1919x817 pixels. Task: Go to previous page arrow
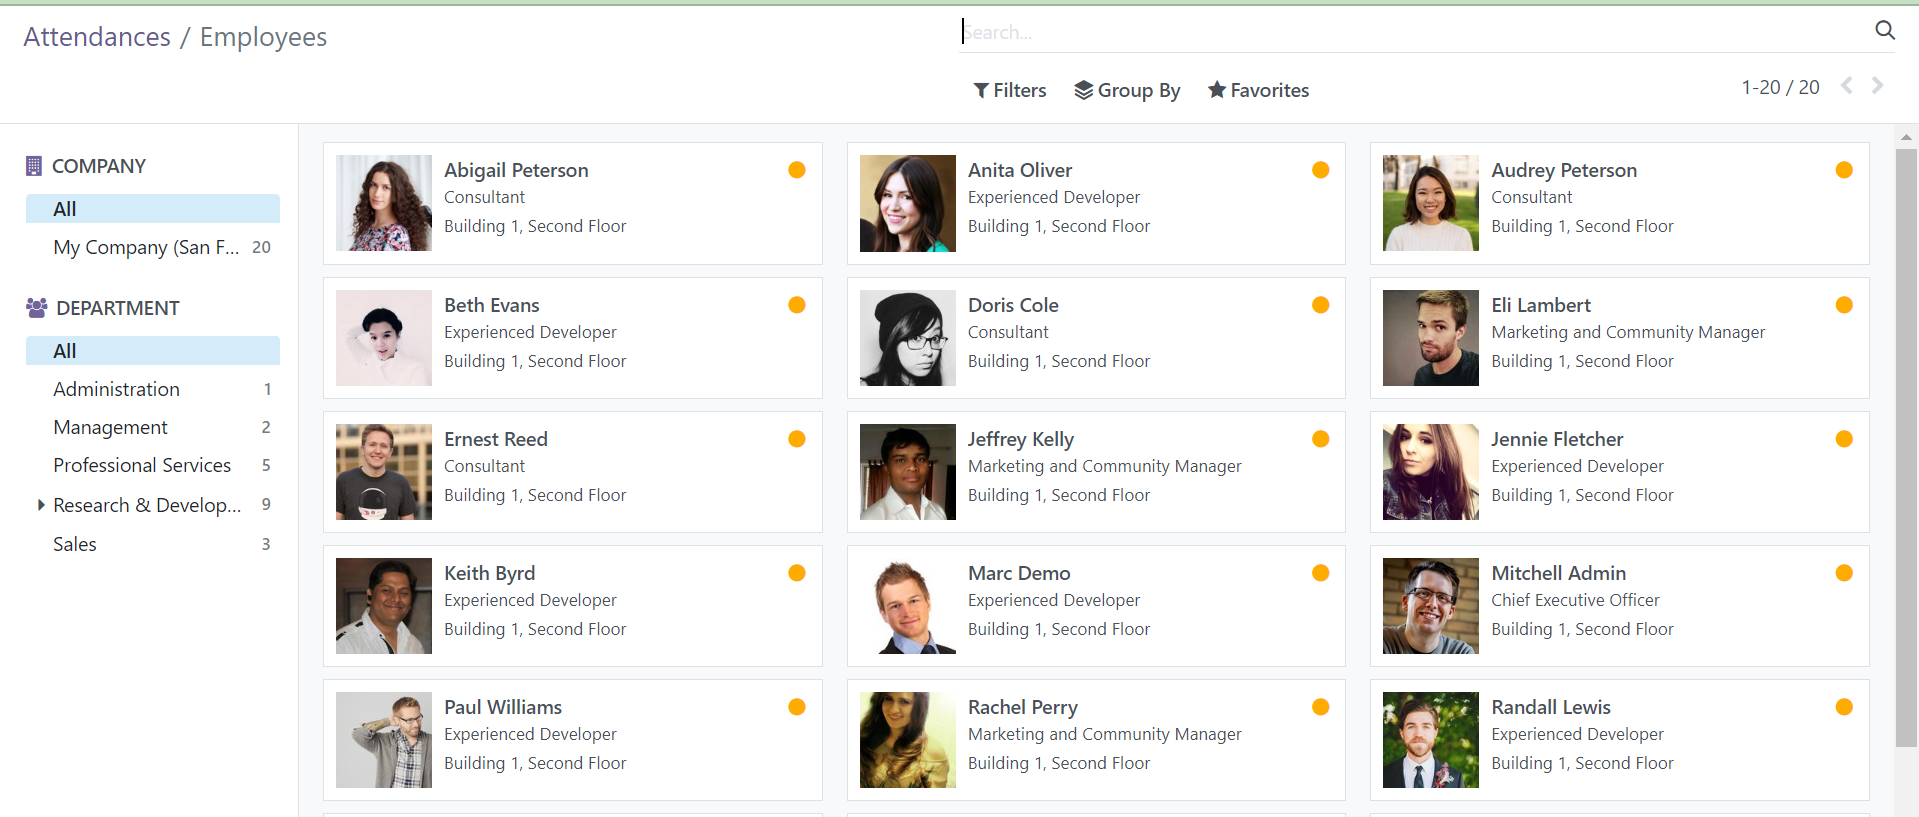pos(1846,86)
